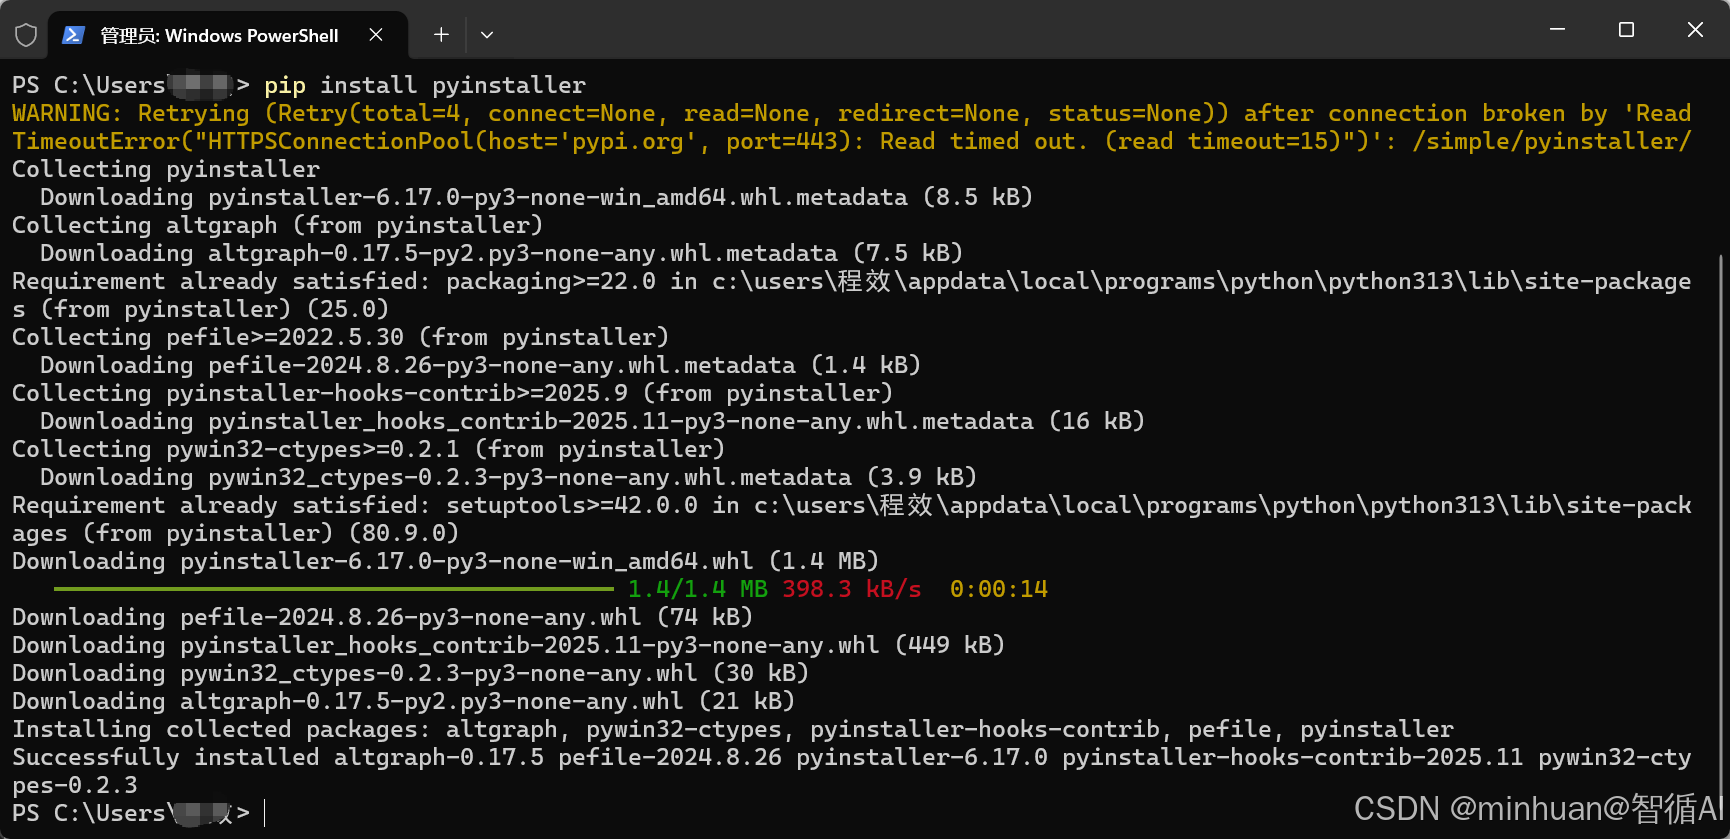Click 'Downloading altgraph-0.17.5' (21 kB) line
Image resolution: width=1730 pixels, height=839 pixels.
pyautogui.click(x=403, y=701)
